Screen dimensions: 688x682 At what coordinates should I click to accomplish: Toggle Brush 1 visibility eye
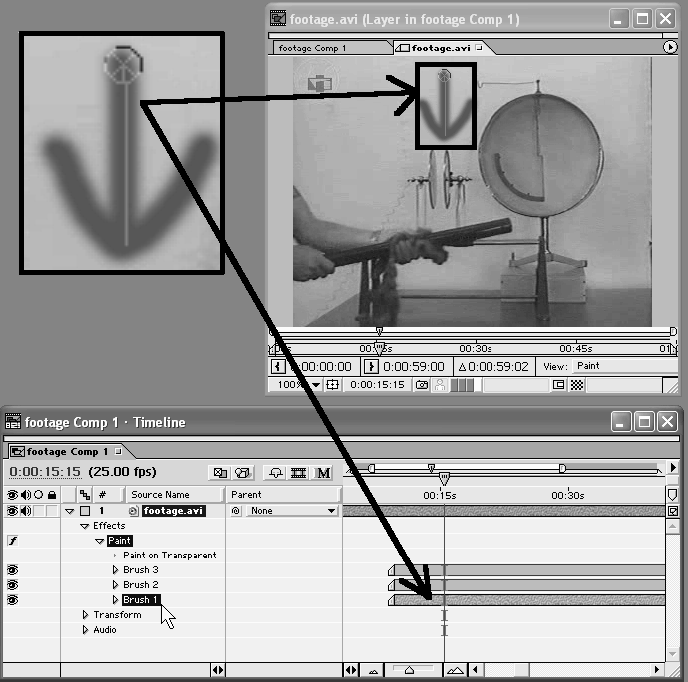[13, 600]
